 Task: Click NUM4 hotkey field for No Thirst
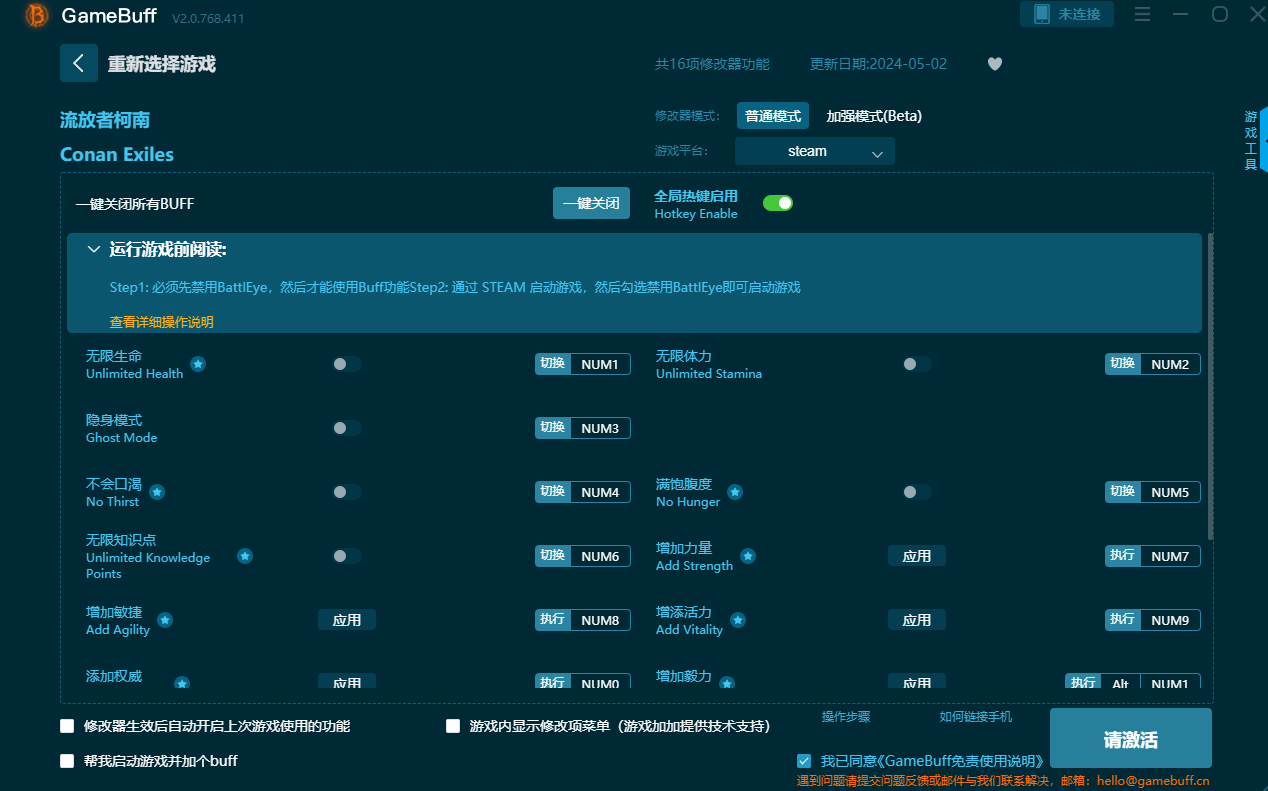click(x=600, y=492)
